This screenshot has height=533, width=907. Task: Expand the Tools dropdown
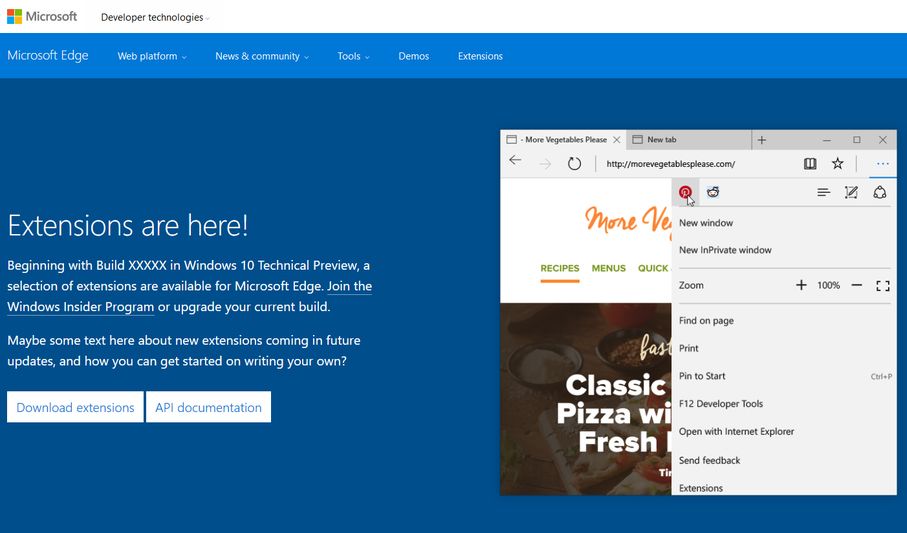[x=353, y=56]
